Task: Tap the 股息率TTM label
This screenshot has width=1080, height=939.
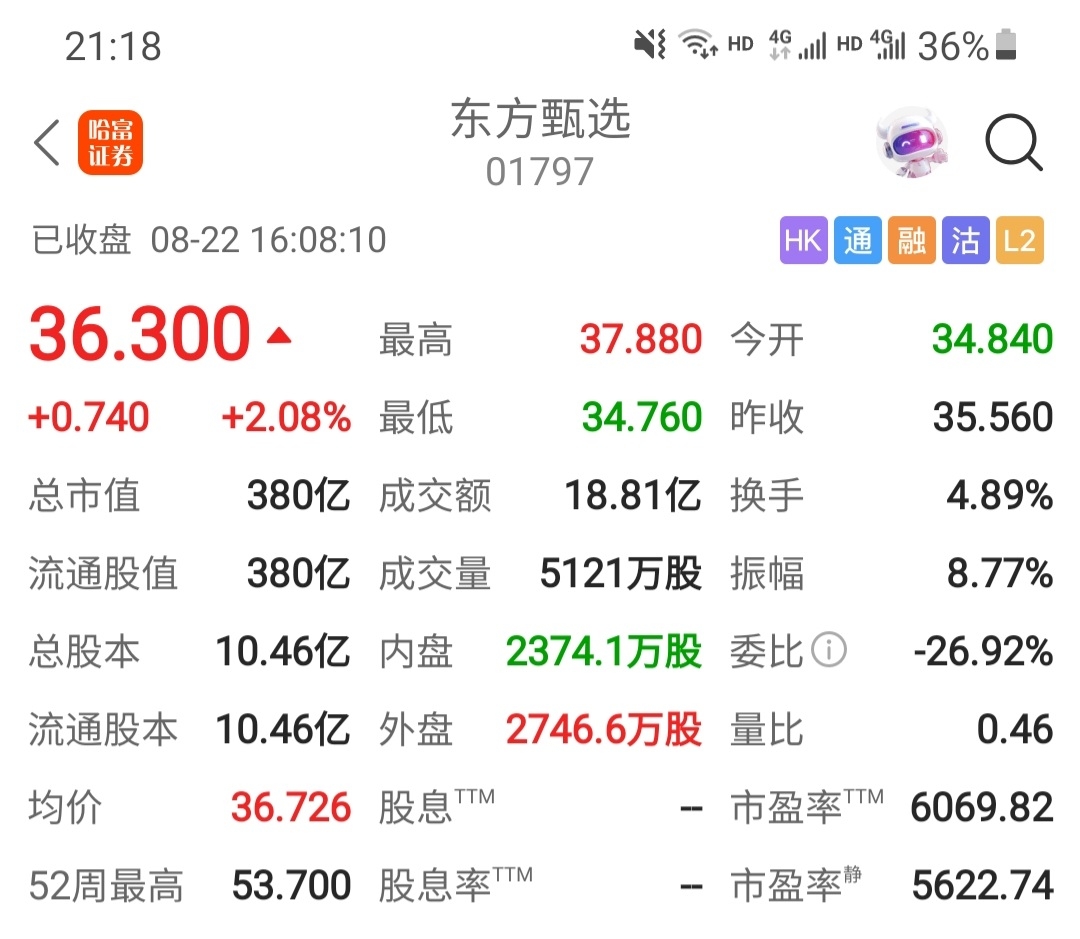Action: tap(455, 885)
